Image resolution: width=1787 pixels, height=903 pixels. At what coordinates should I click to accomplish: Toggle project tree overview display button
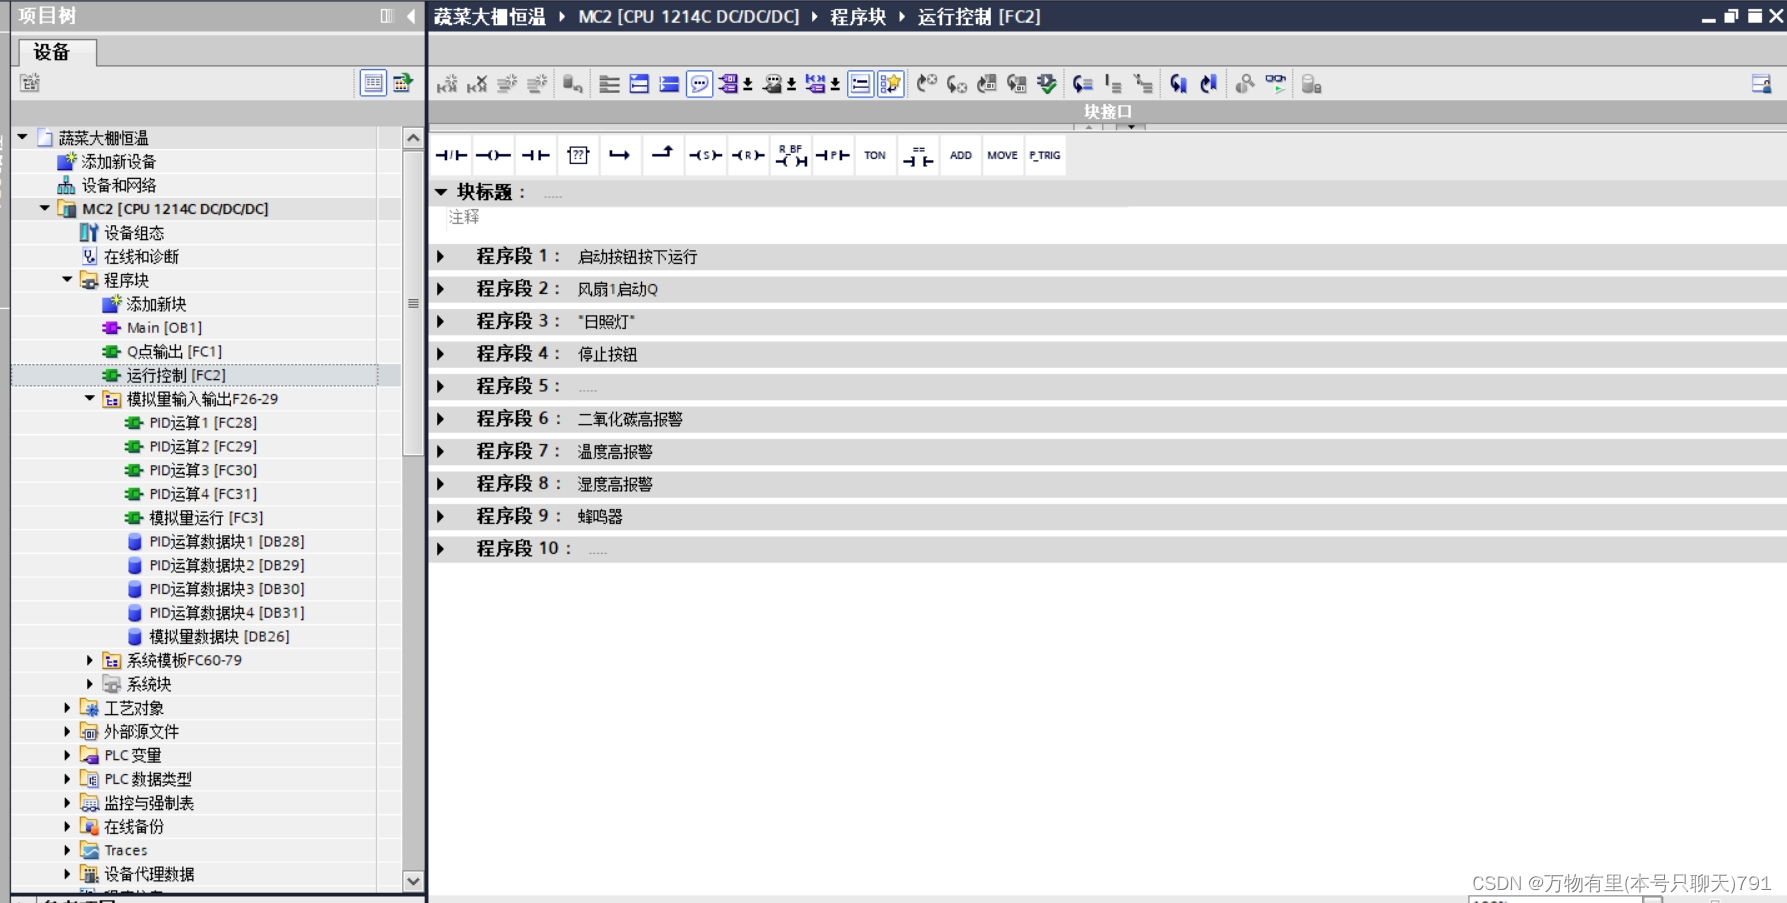click(x=373, y=83)
